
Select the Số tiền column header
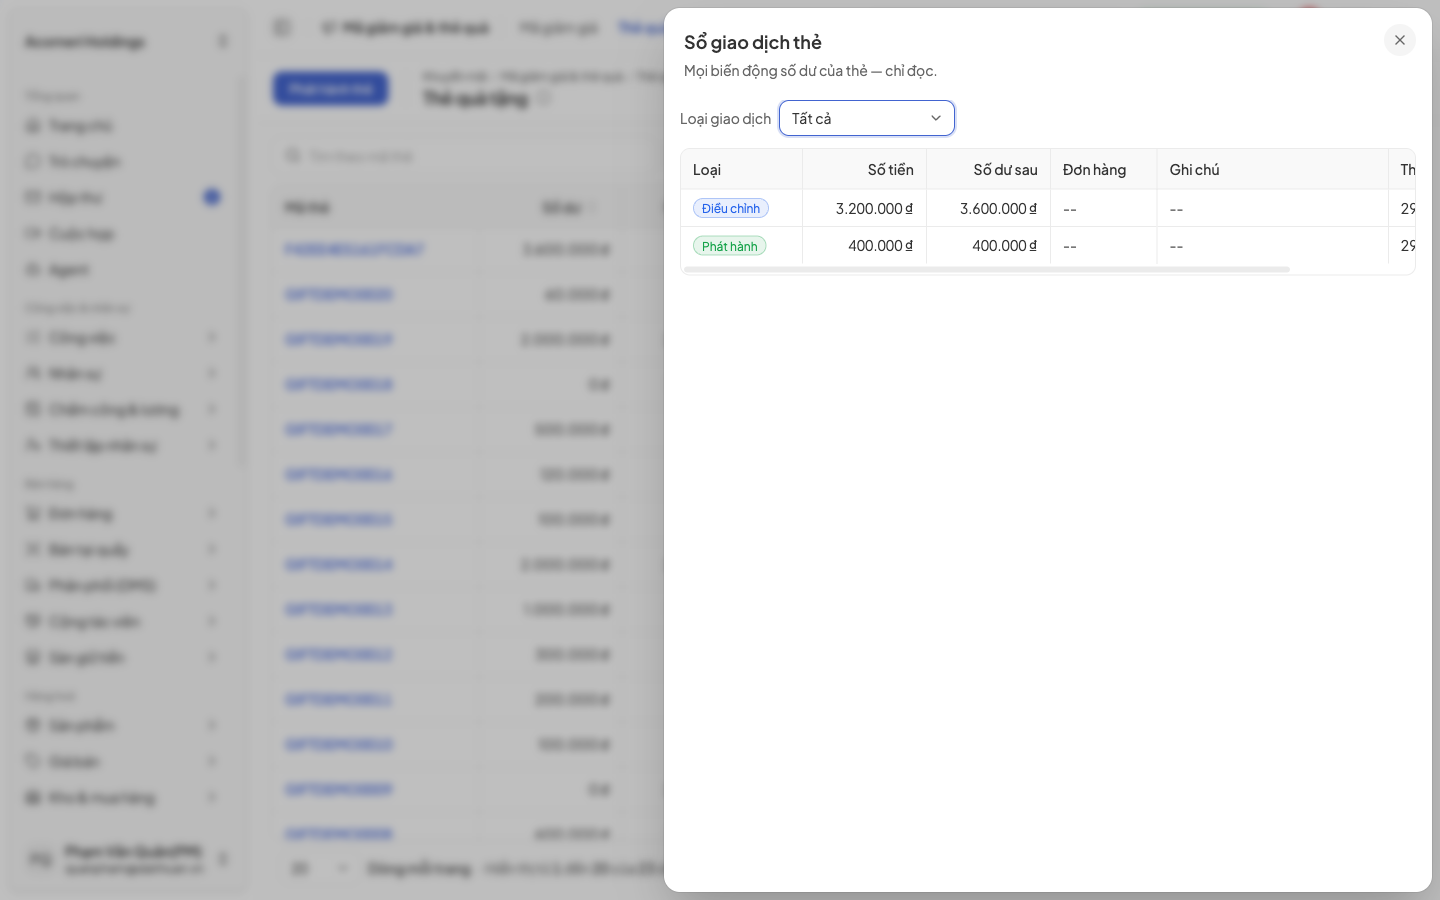[x=864, y=170]
